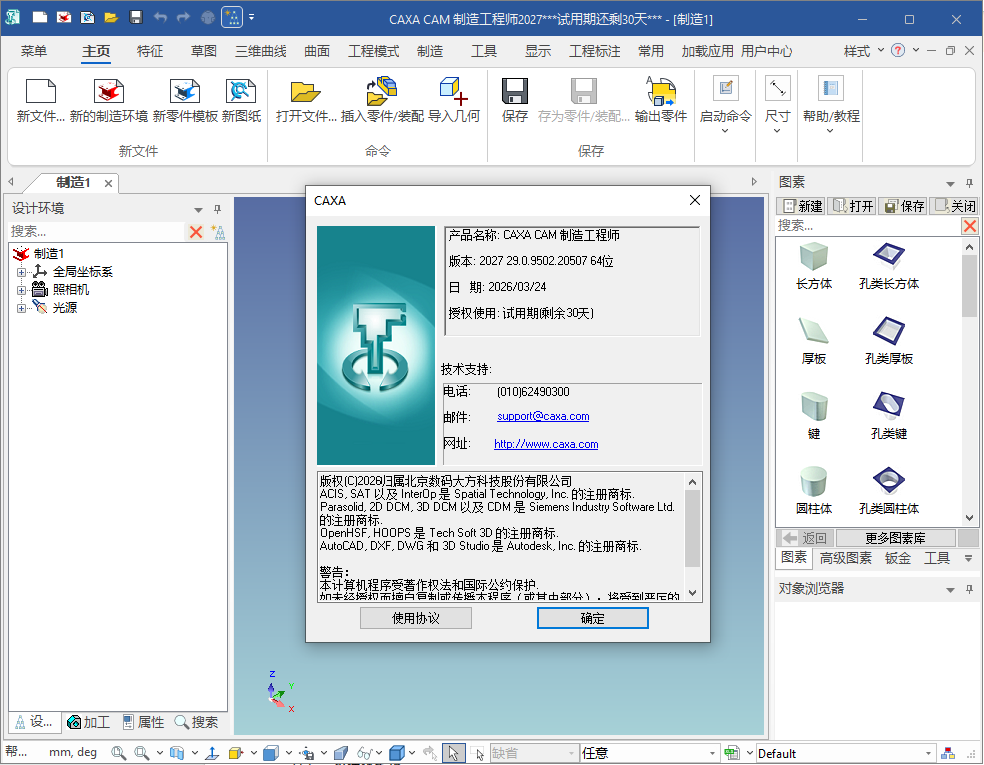The image size is (984, 765).
Task: Click the undo arrow in title bar
Action: point(160,18)
